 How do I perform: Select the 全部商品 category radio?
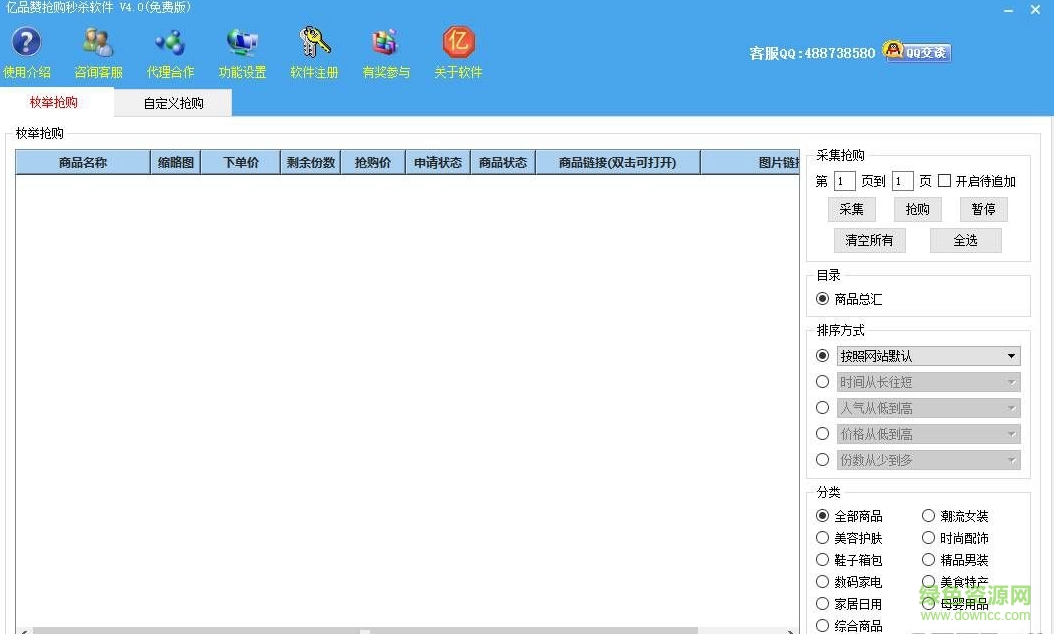point(822,515)
